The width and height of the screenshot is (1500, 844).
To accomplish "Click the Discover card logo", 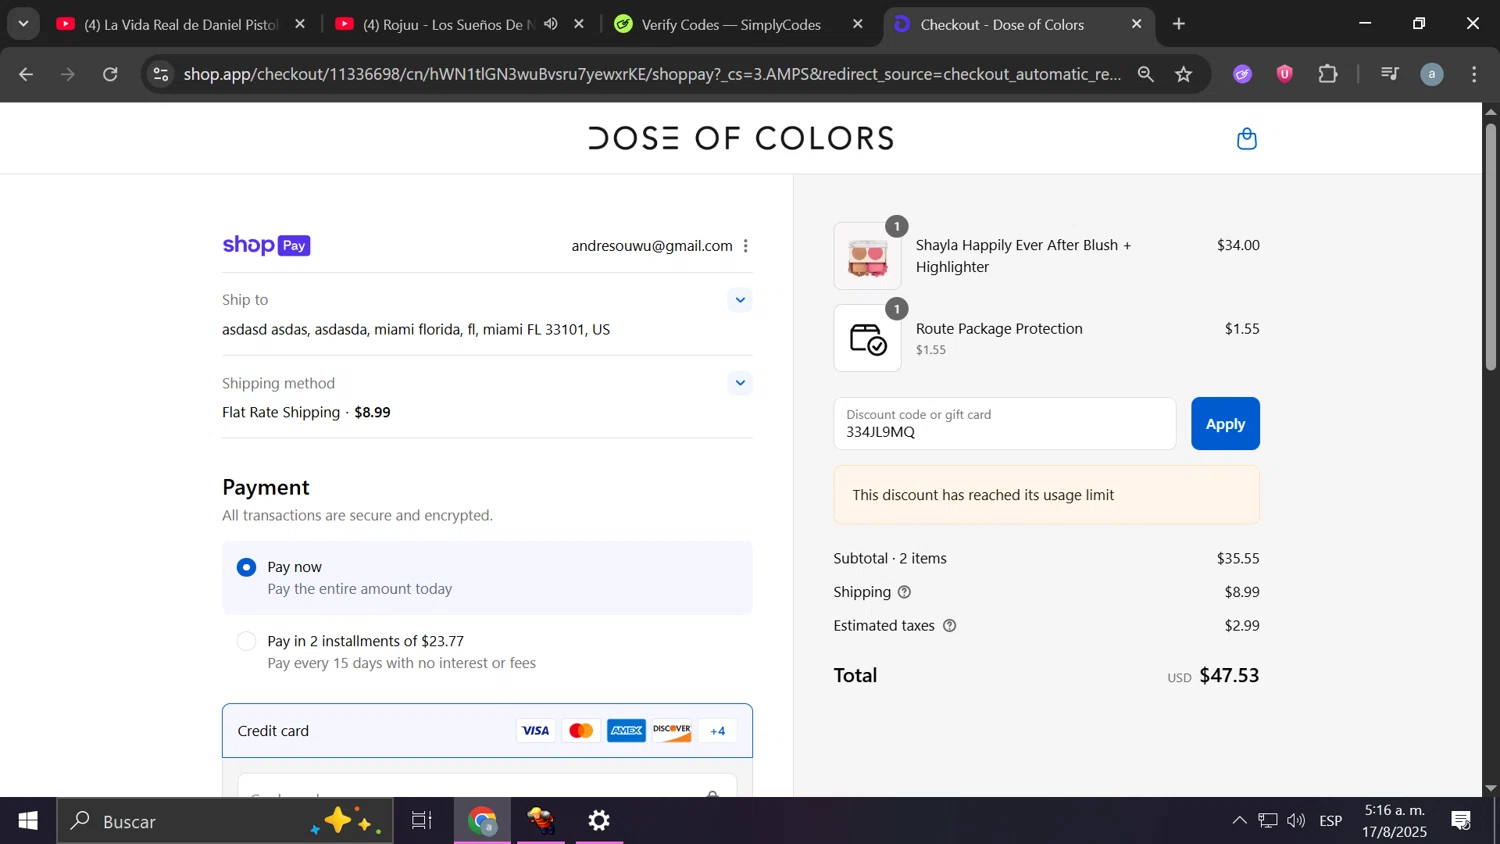I will coord(672,731).
